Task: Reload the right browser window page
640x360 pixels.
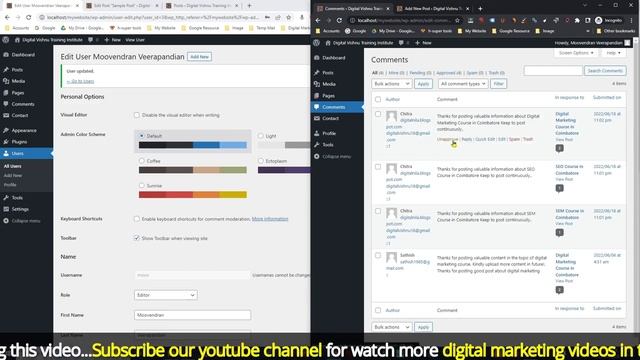Action: 339,20
